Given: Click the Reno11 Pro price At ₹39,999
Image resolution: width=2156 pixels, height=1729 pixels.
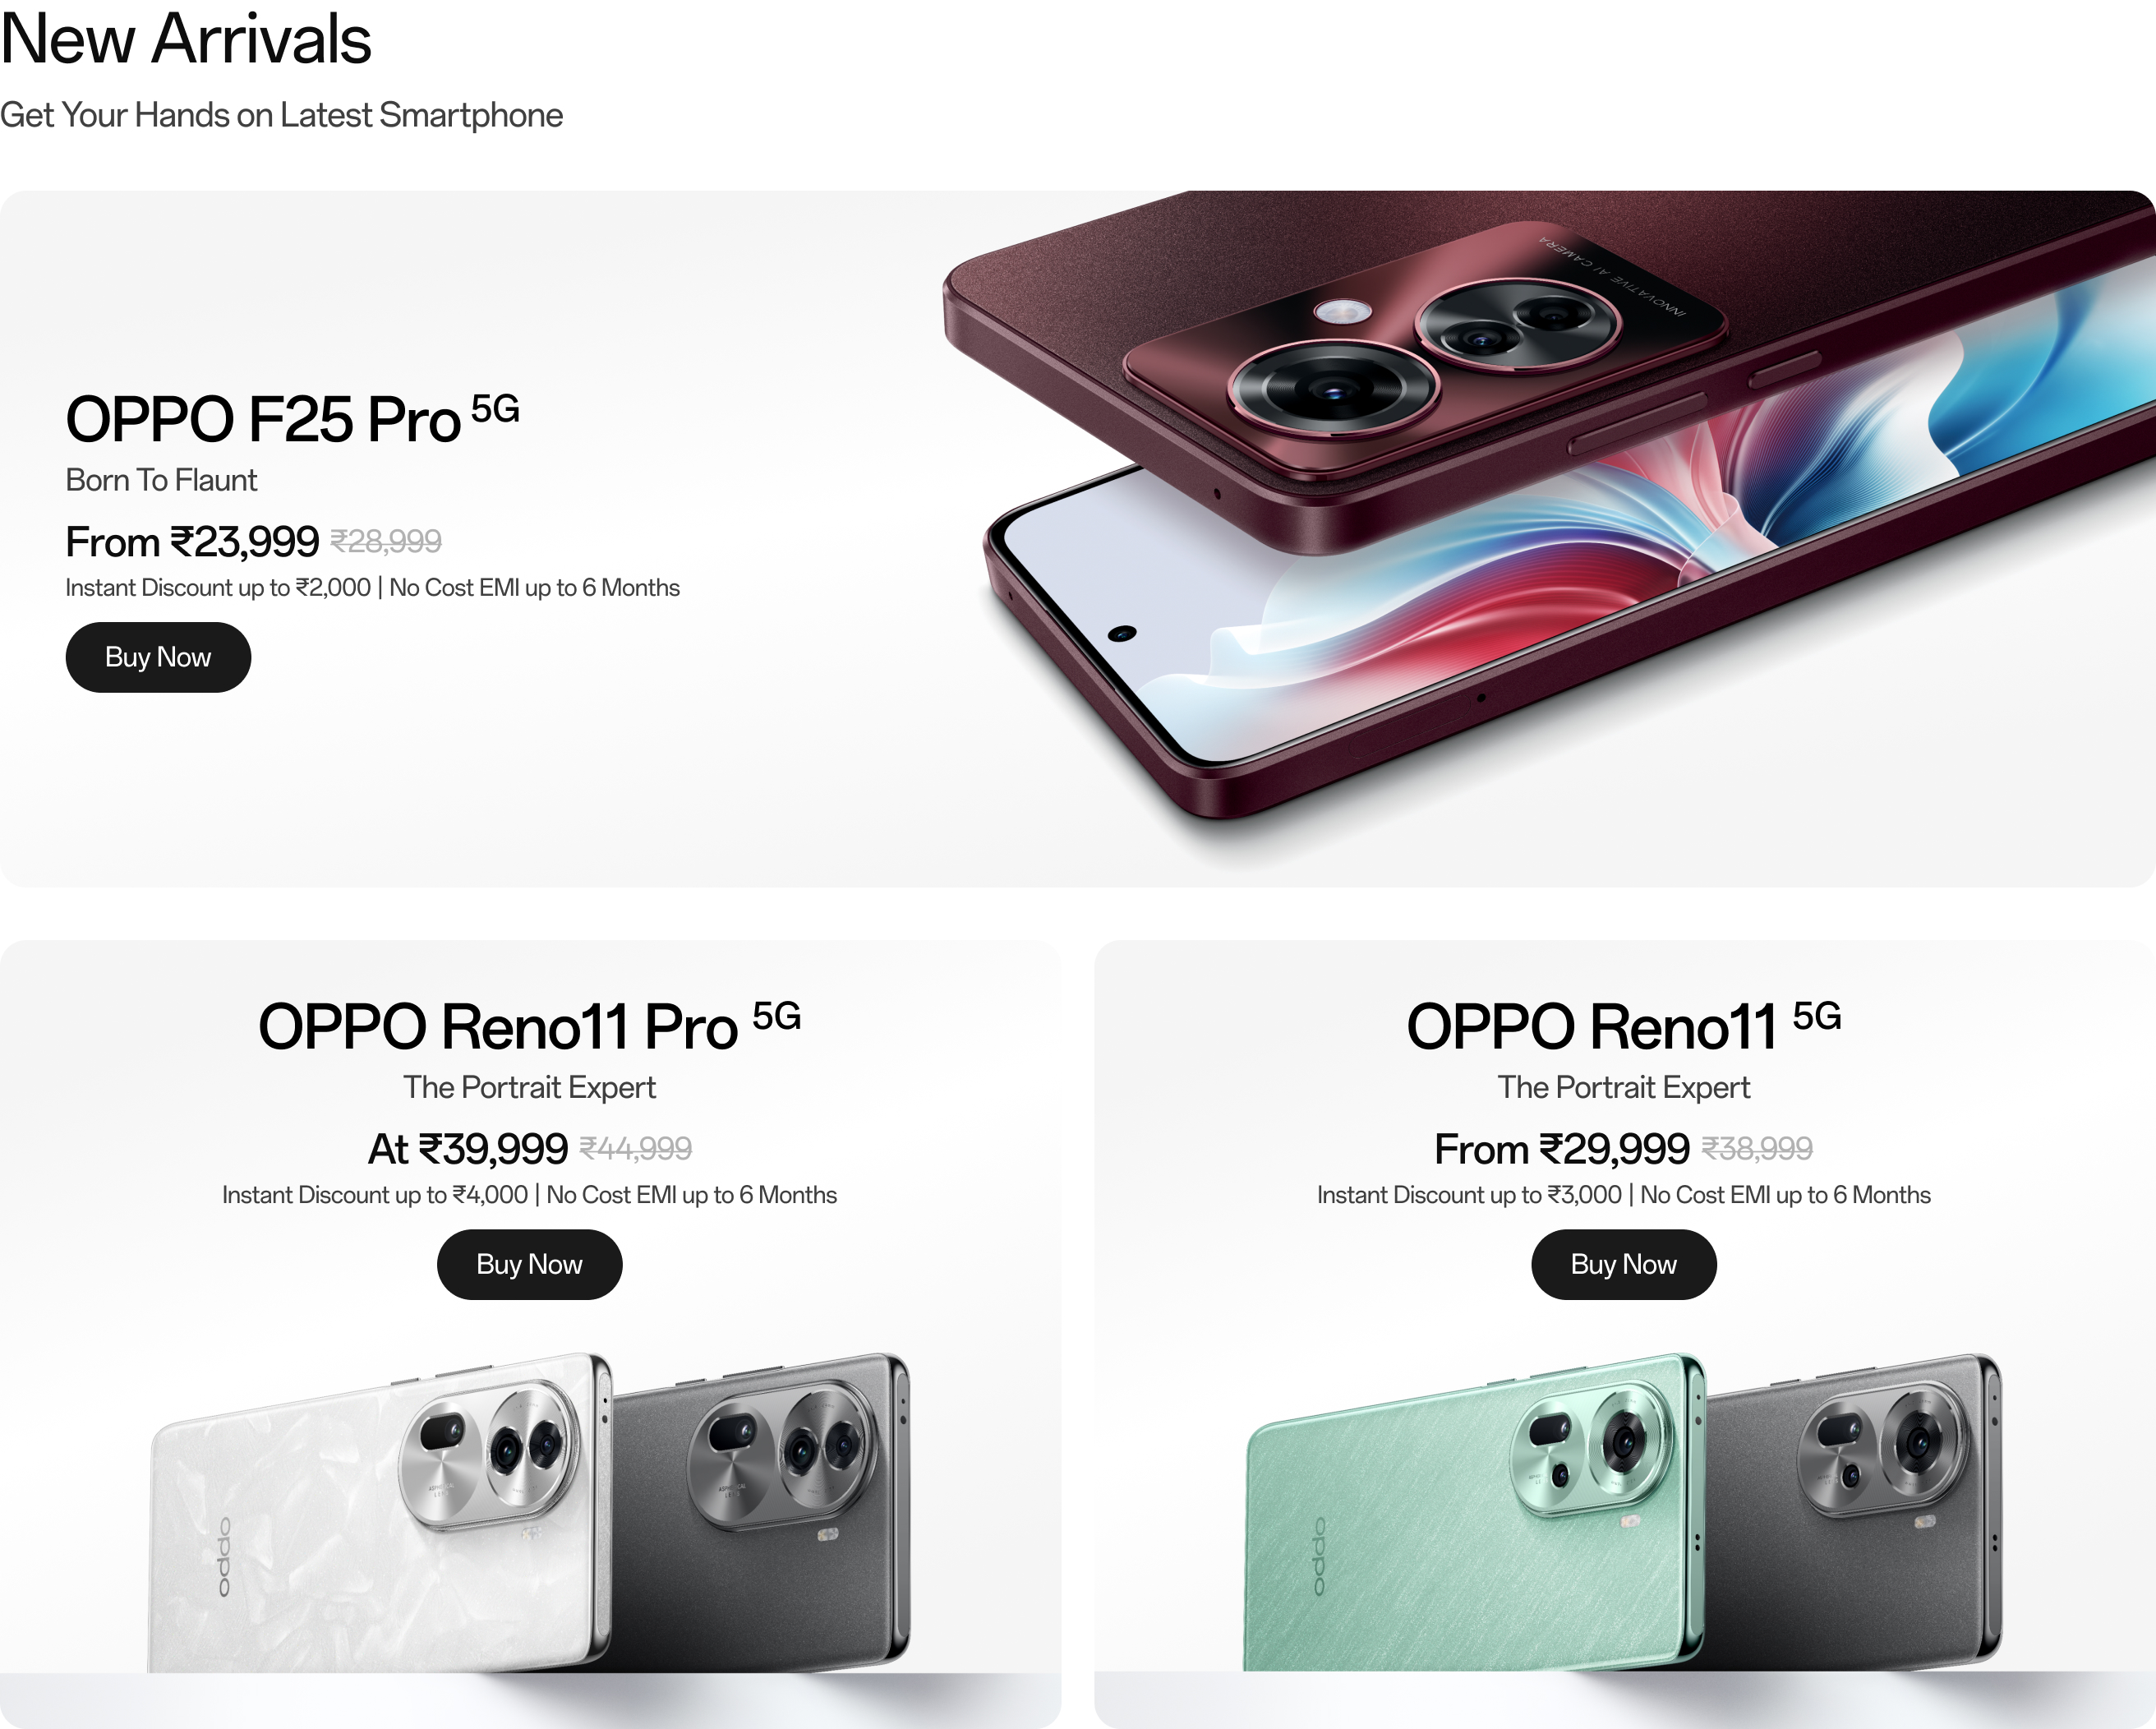Looking at the screenshot, I should (468, 1149).
